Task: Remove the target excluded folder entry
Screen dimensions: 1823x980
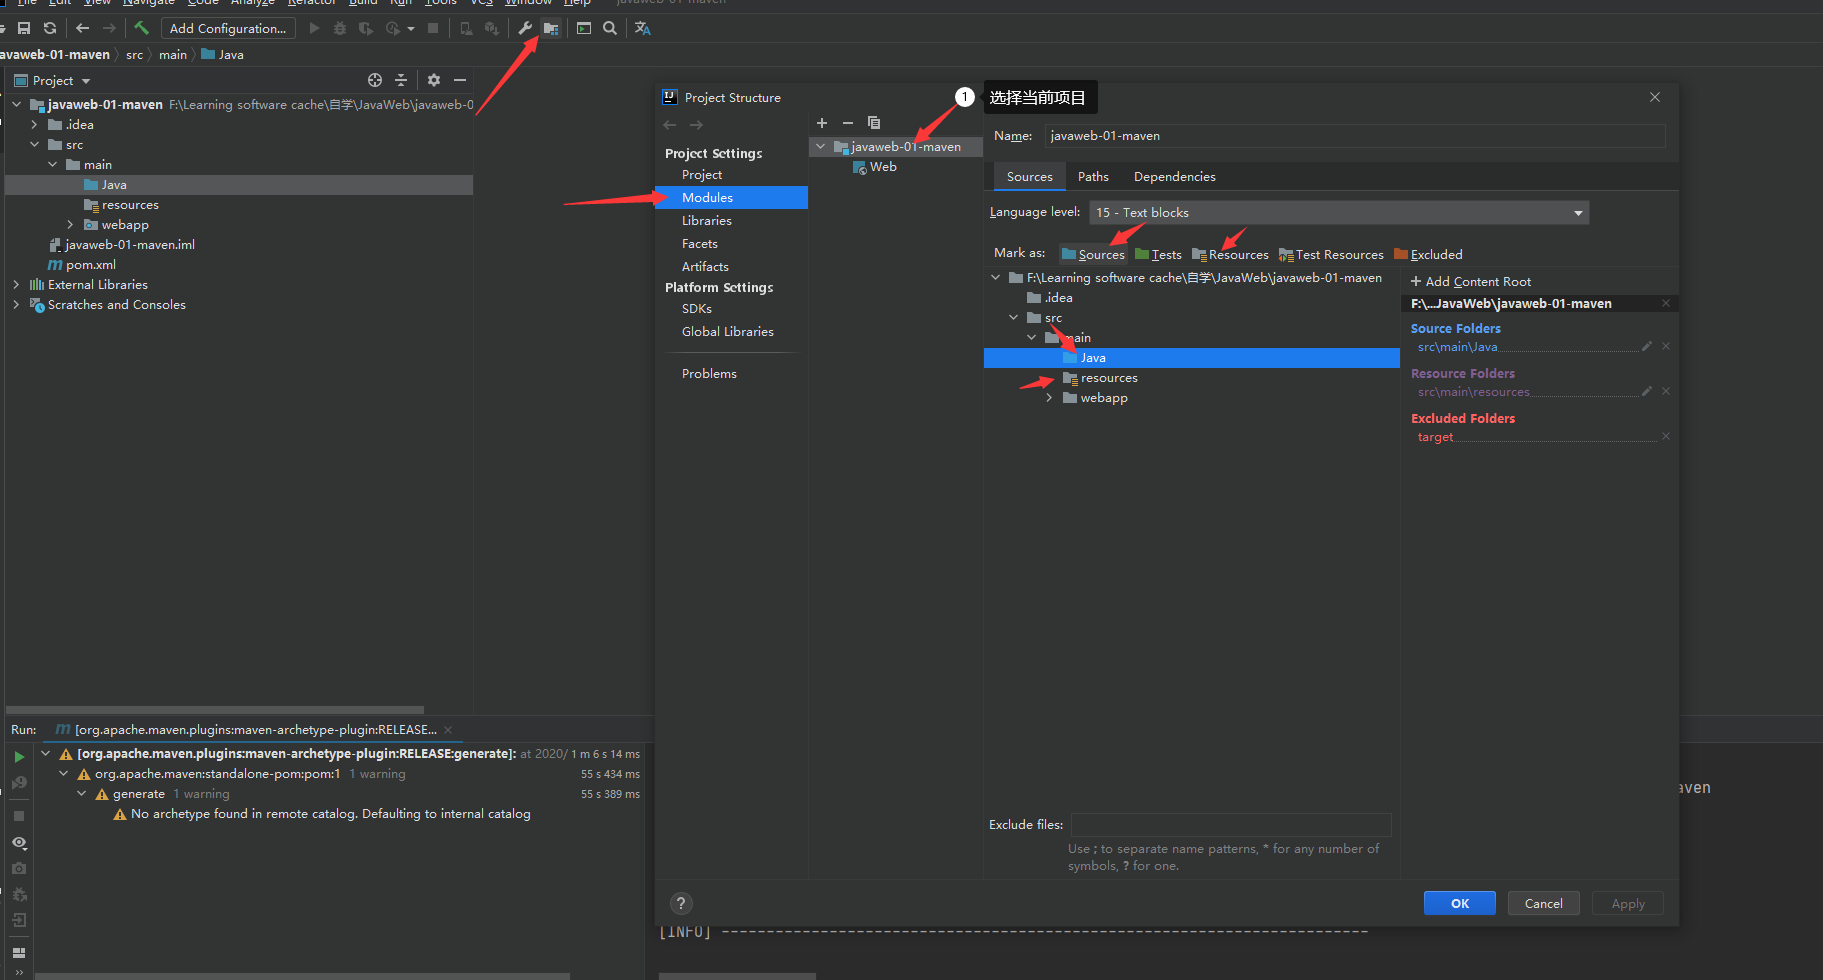Action: tap(1666, 436)
